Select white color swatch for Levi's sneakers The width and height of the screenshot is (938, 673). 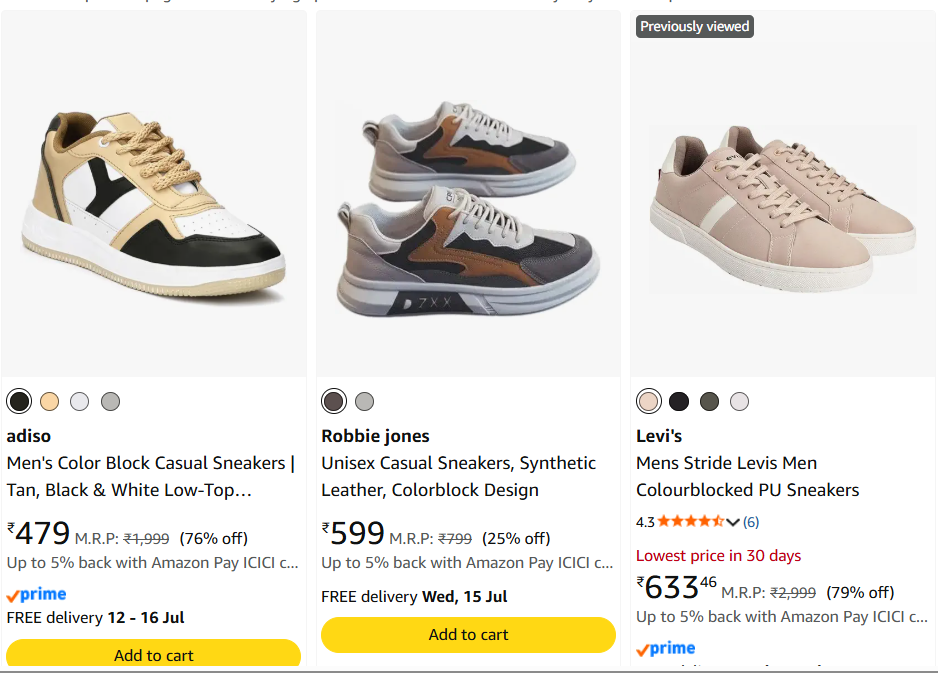(x=739, y=401)
